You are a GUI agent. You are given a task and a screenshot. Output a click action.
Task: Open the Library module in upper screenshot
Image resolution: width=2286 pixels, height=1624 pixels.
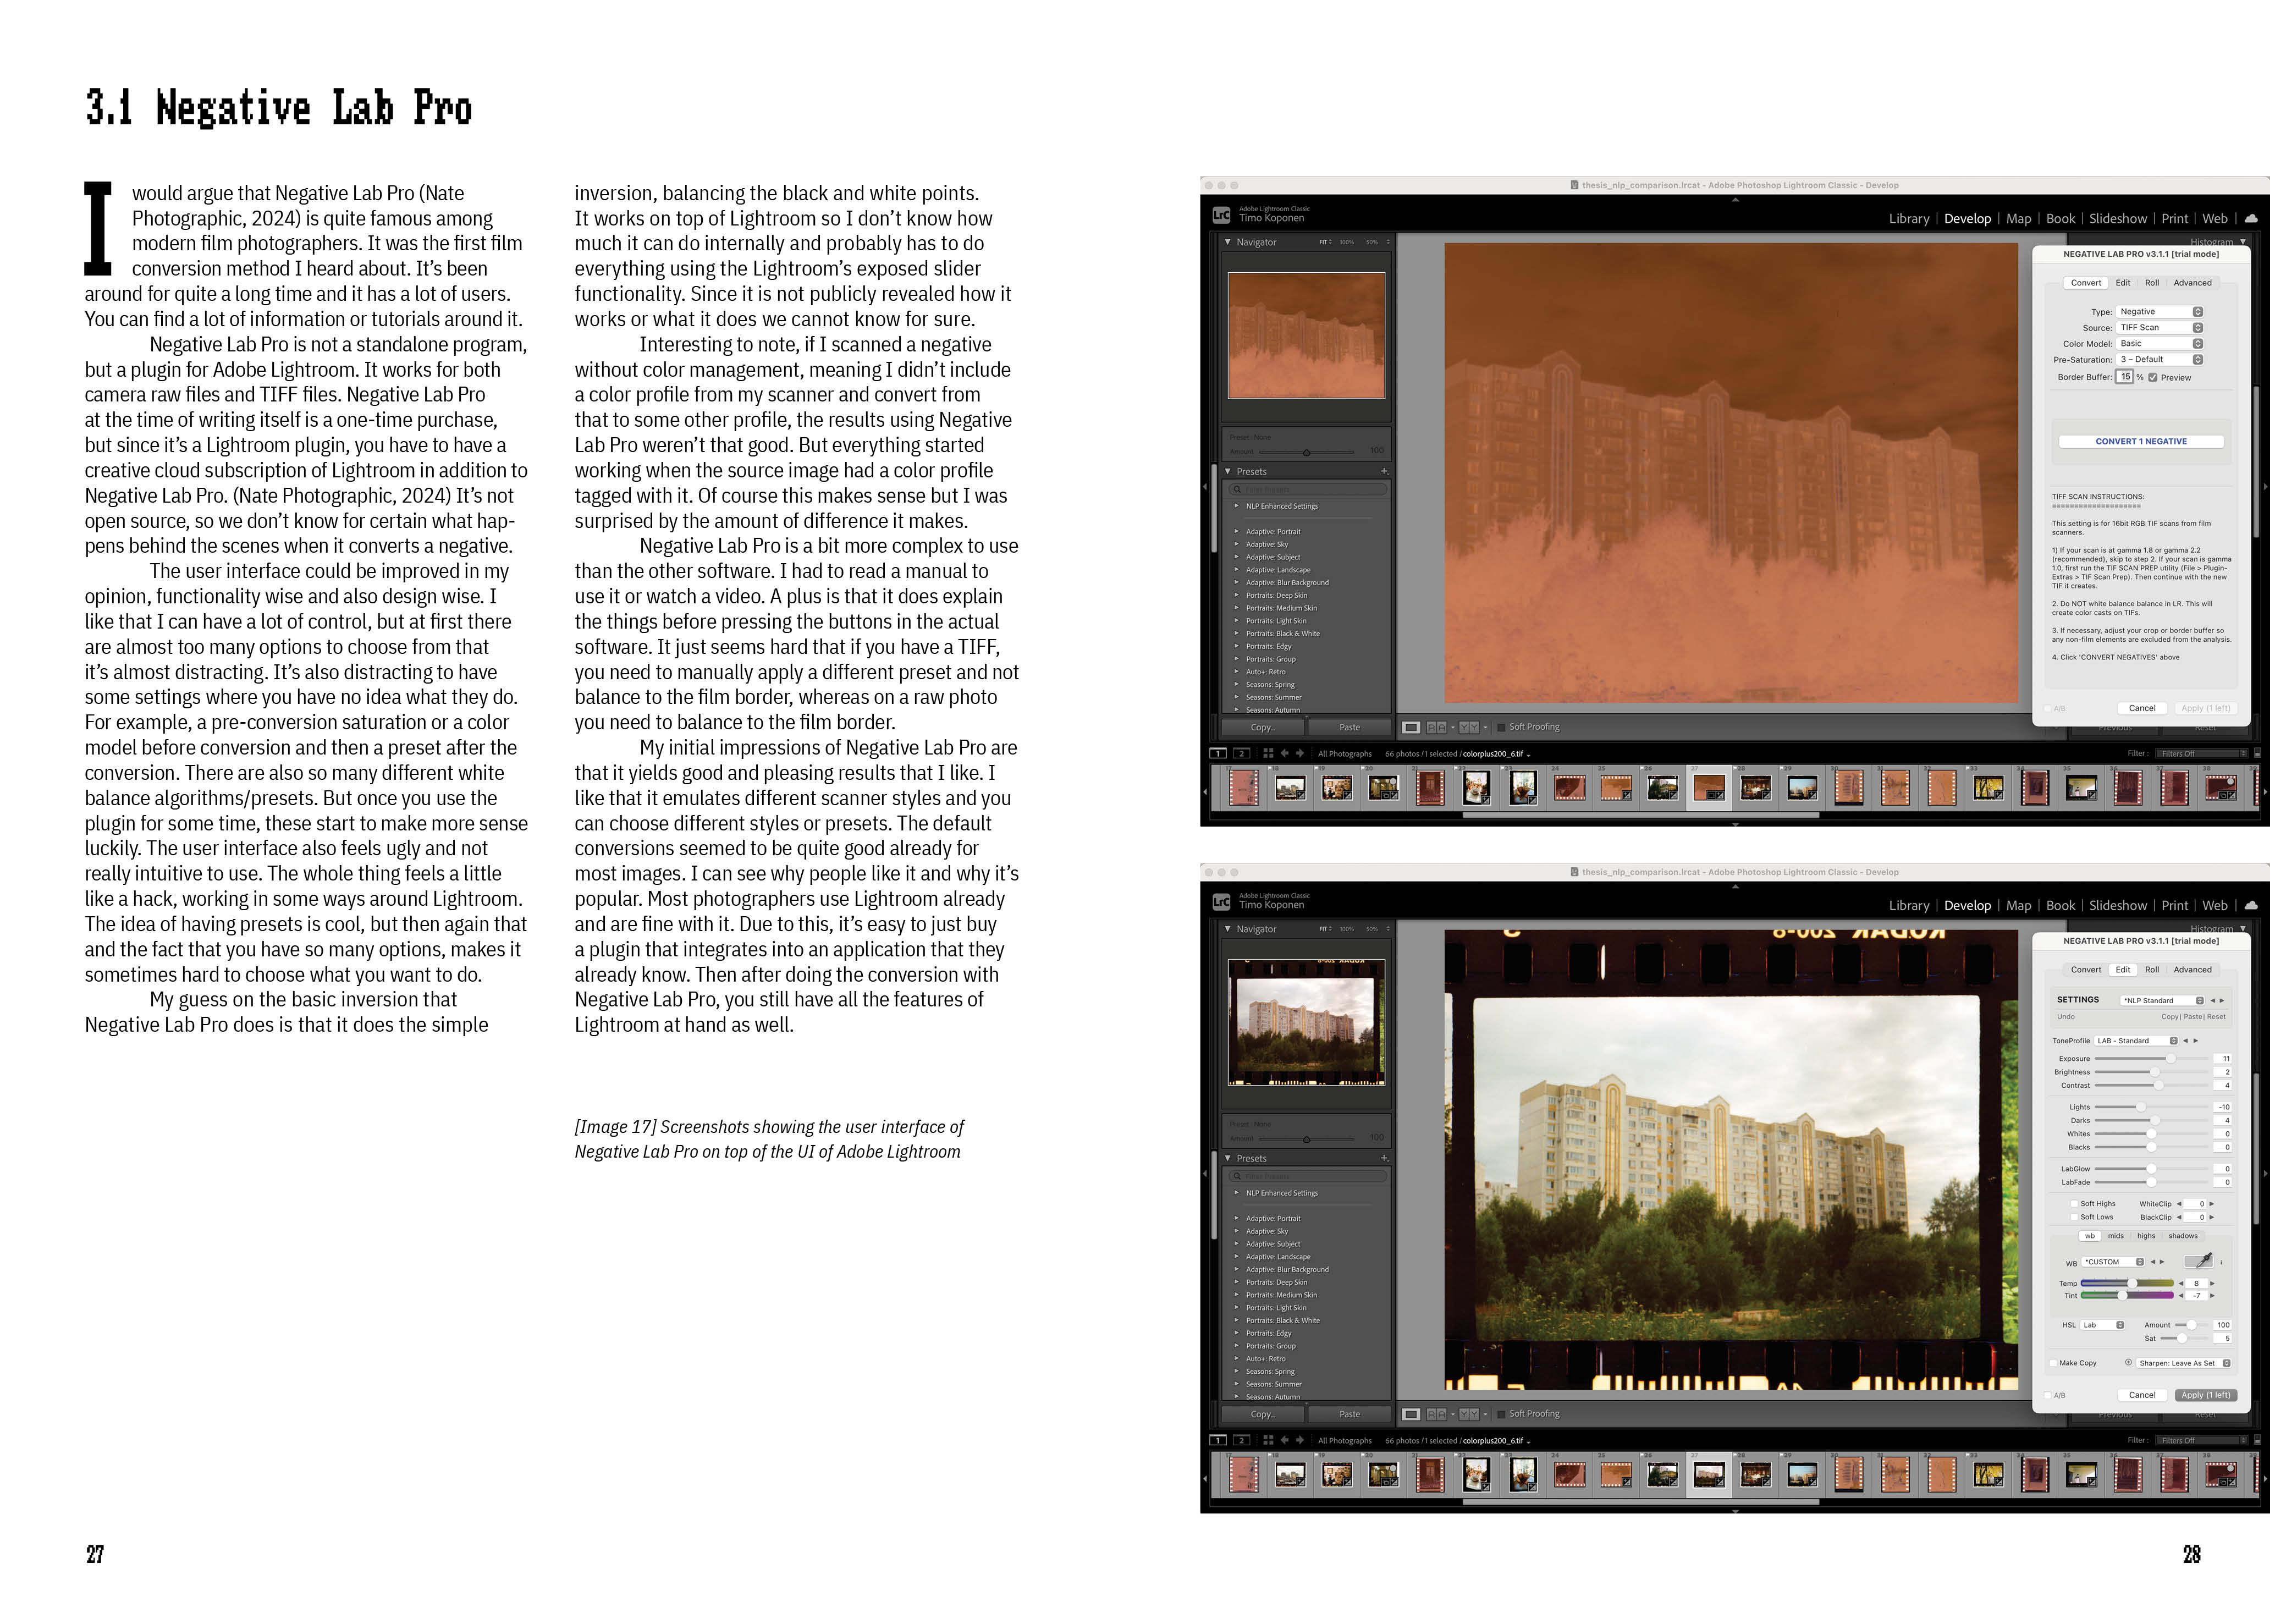tap(1909, 218)
